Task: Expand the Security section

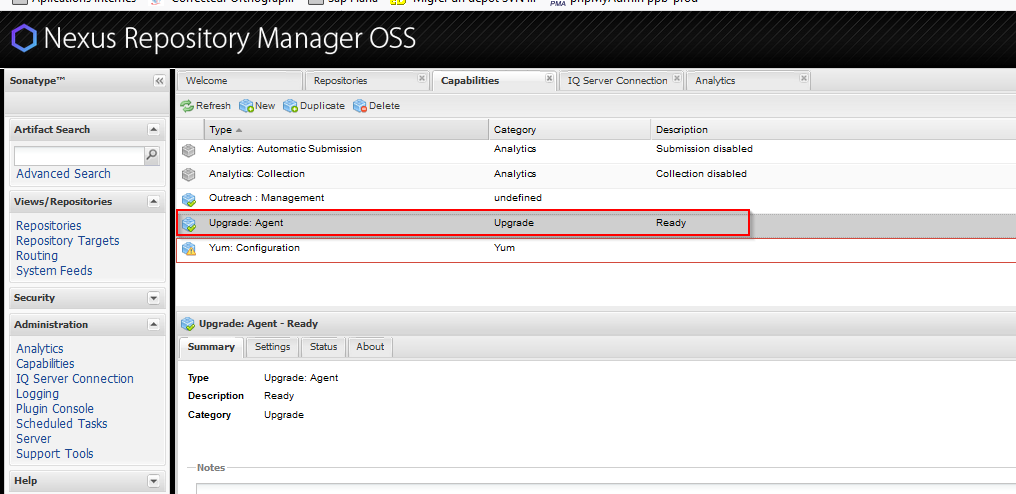Action: point(153,298)
